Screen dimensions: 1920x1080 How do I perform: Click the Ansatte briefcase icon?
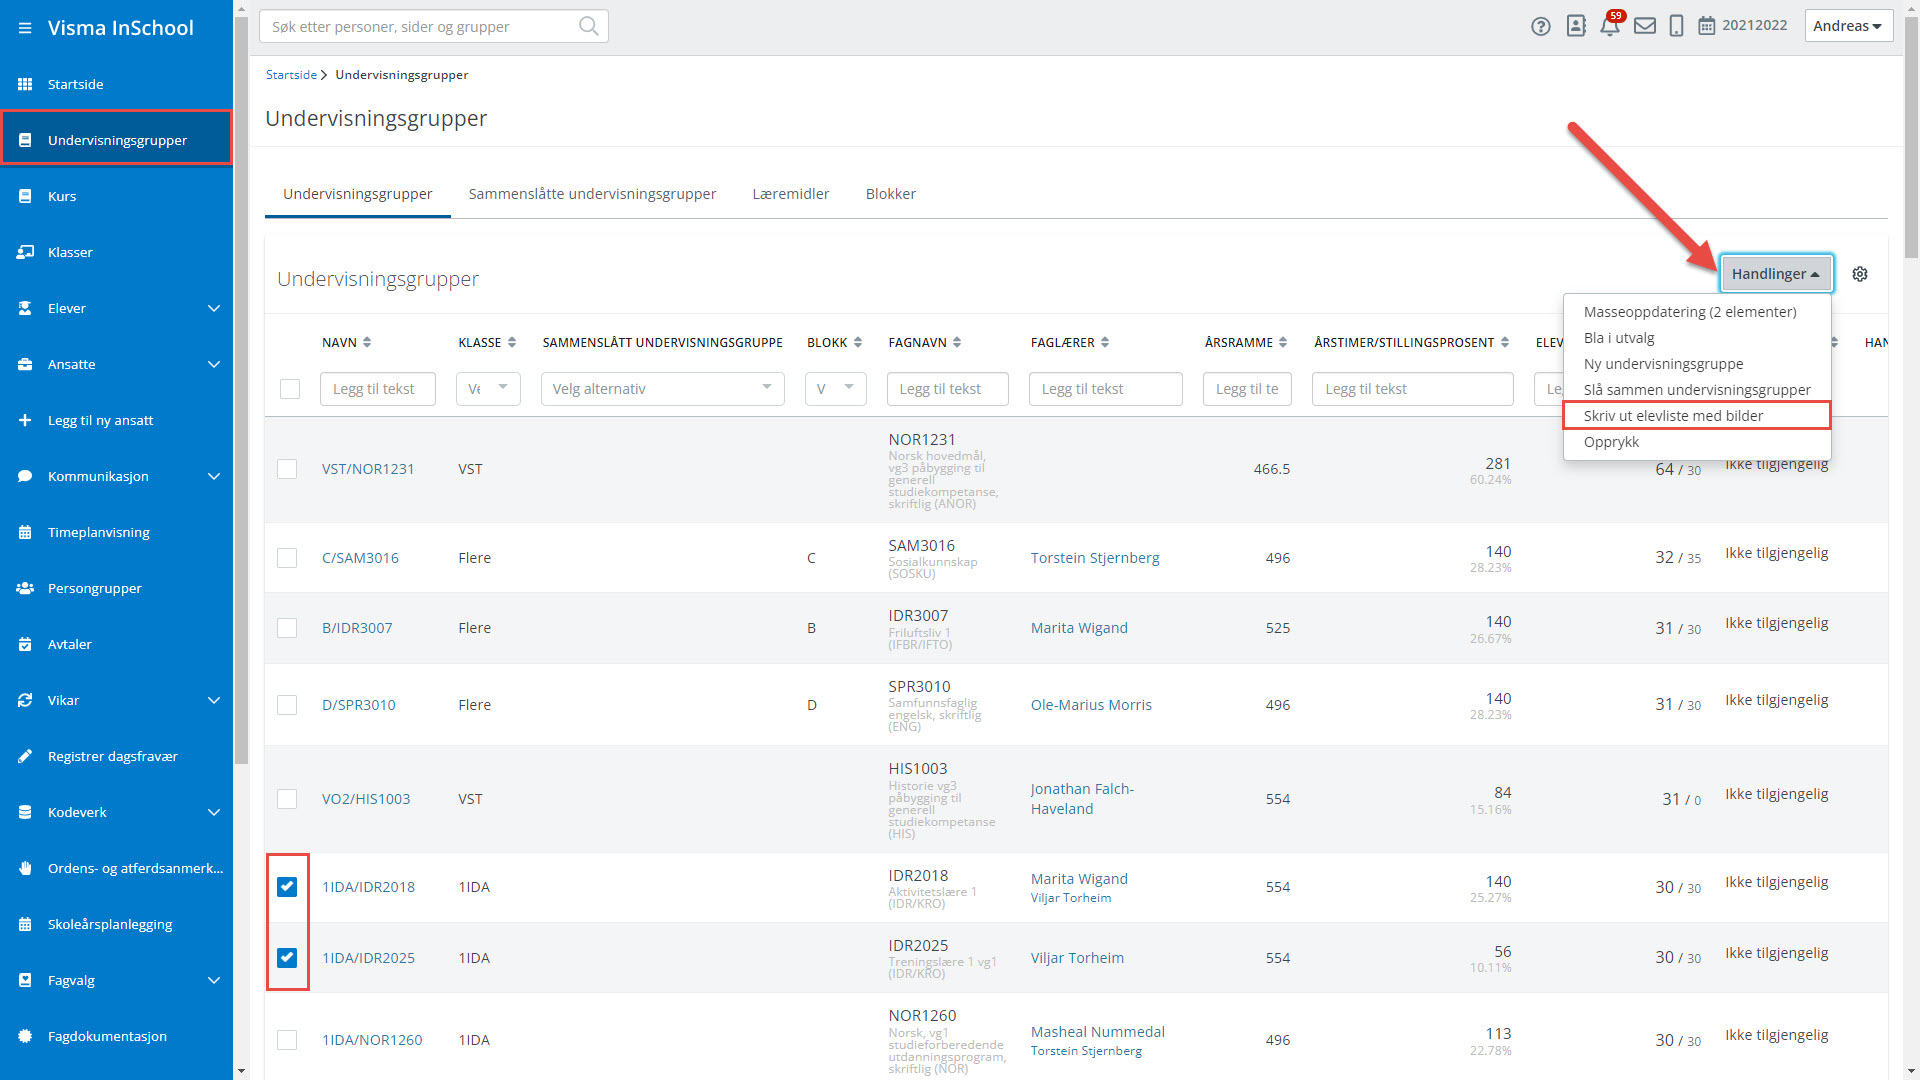coord(25,364)
